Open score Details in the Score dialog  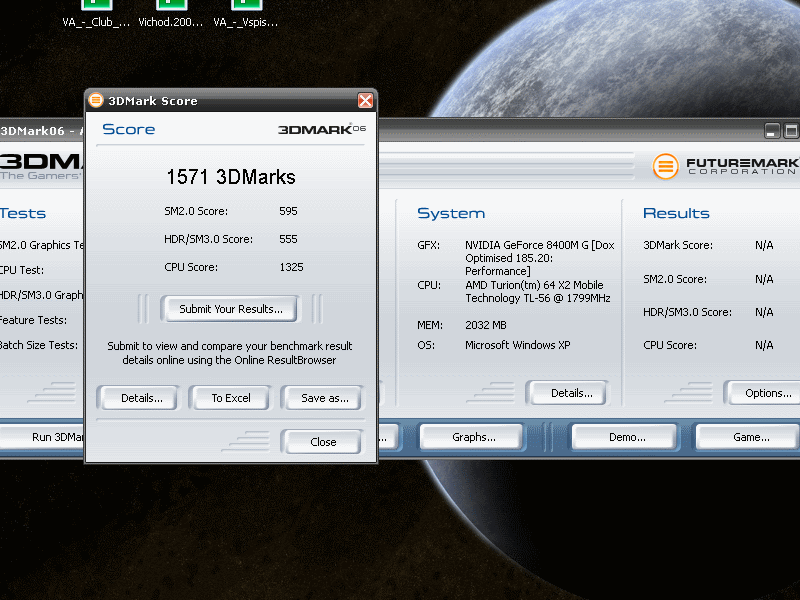(141, 398)
